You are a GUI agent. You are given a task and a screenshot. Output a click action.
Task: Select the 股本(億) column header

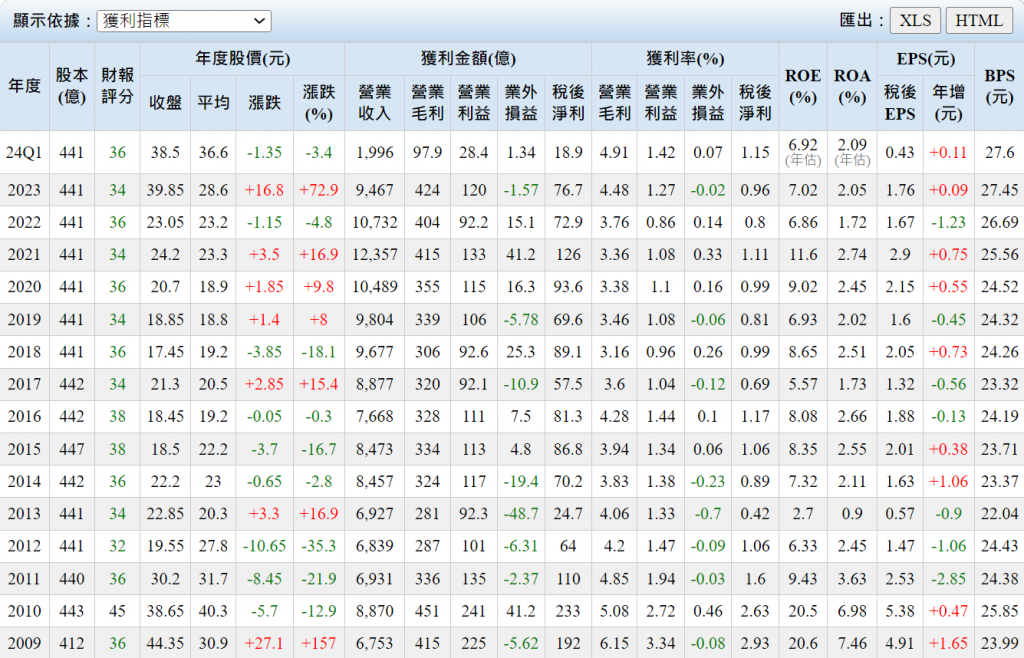click(71, 86)
